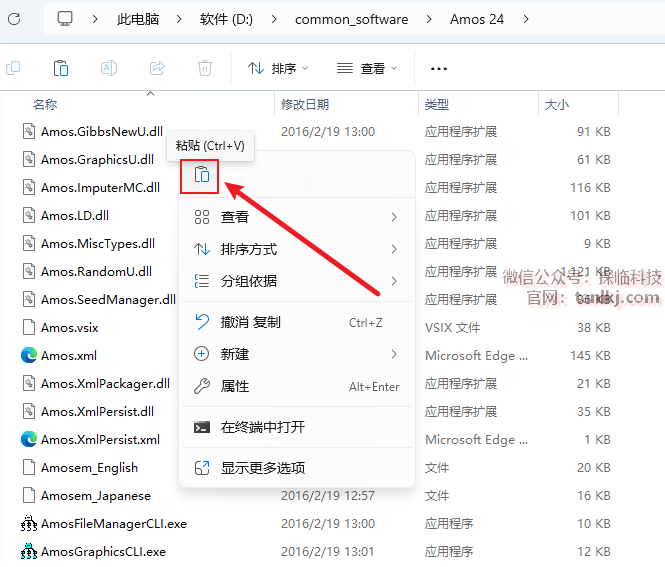Click the share icon in toolbar

tap(157, 68)
